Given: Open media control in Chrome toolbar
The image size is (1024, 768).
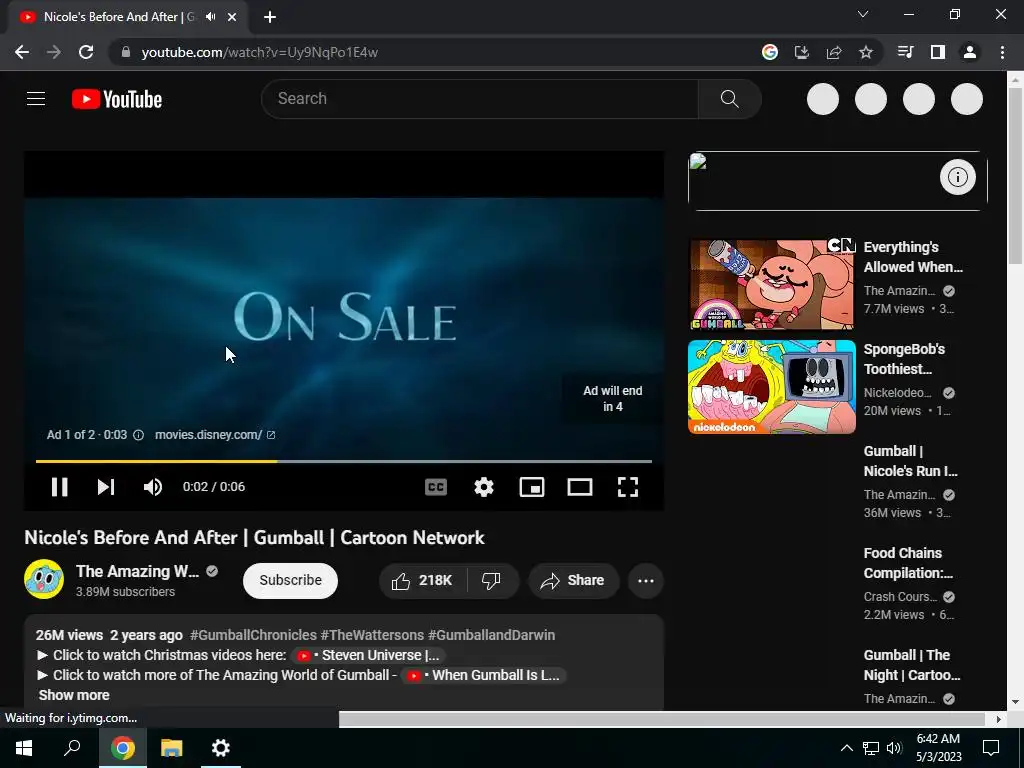Looking at the screenshot, I should tap(905, 52).
